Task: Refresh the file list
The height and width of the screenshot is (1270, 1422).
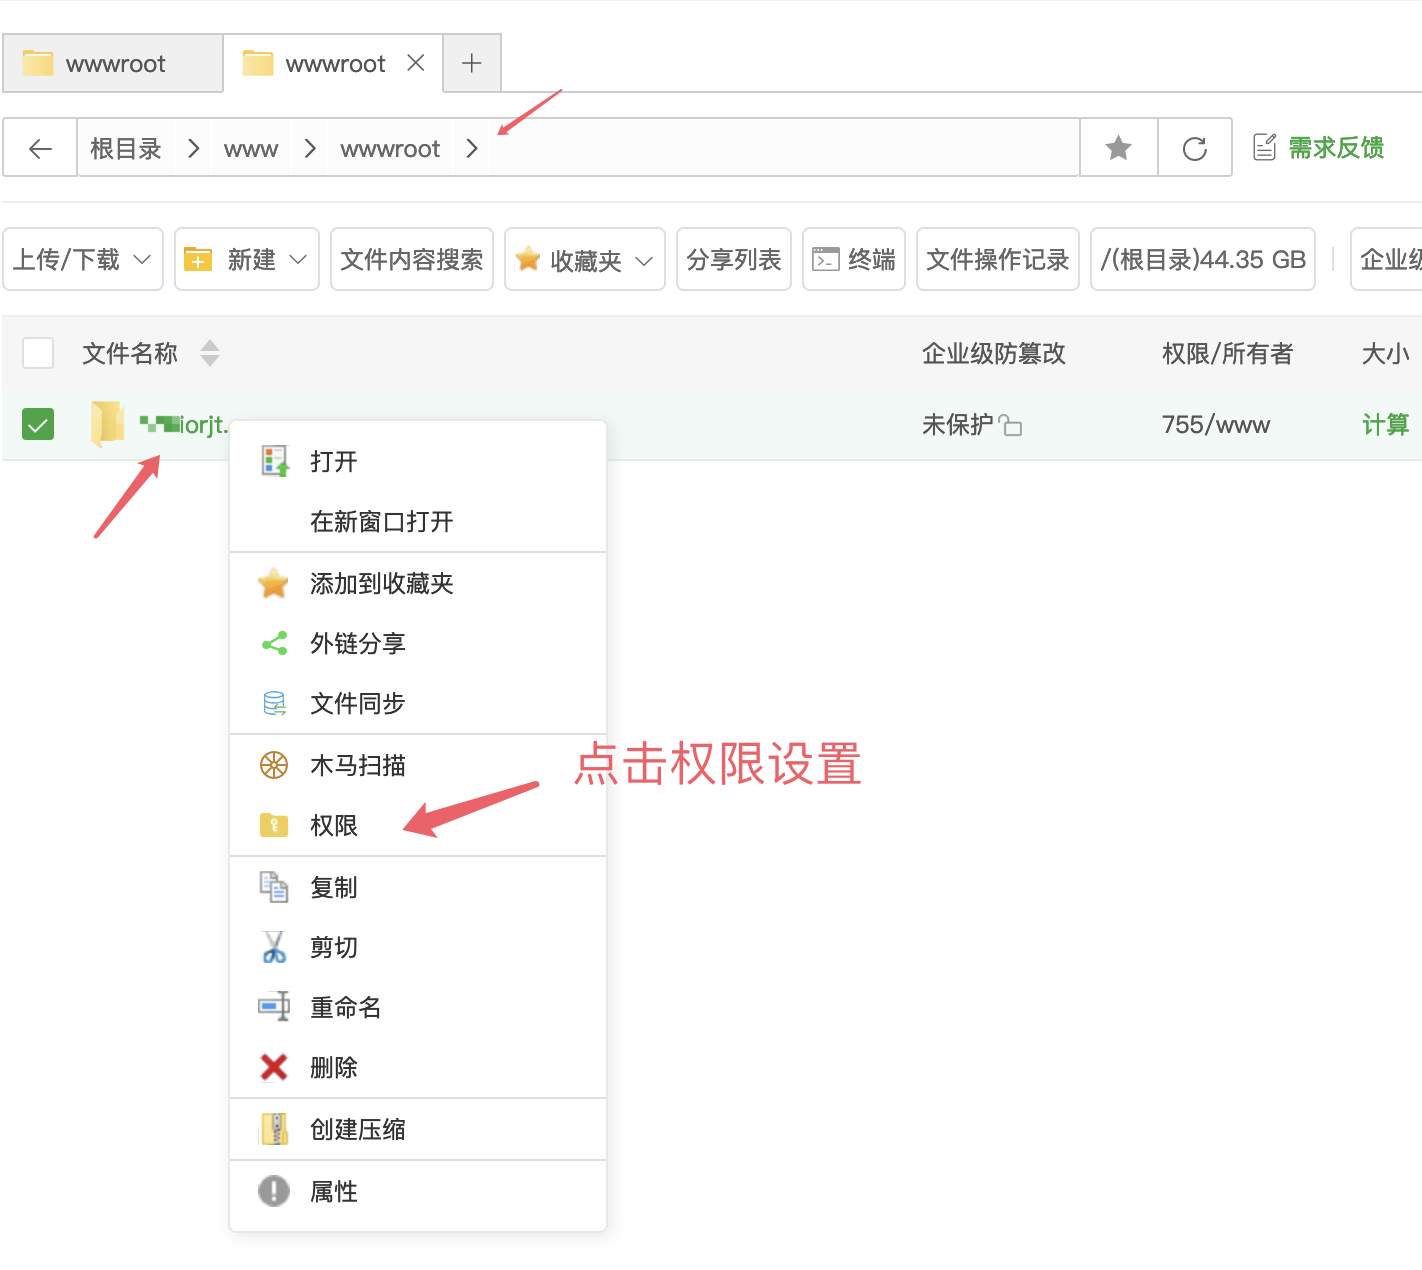Action: pos(1194,149)
